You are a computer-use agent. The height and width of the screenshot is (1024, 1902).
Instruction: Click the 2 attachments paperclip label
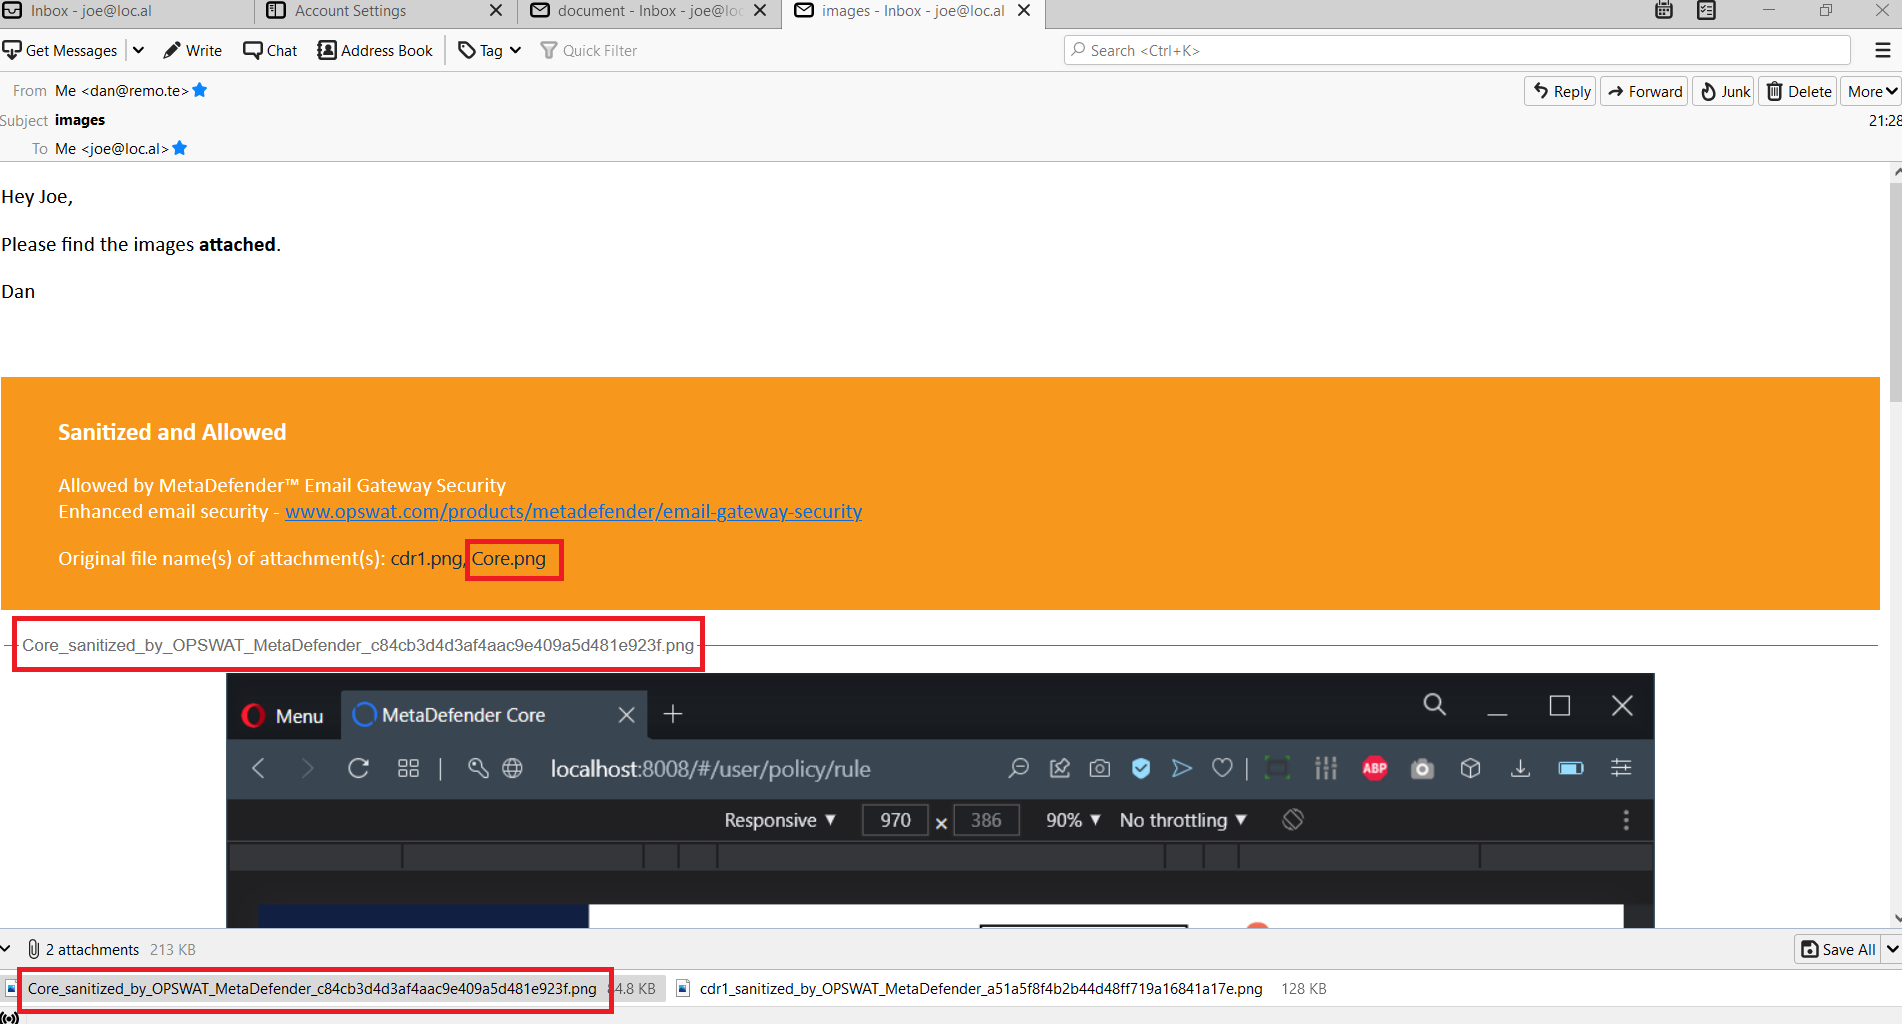click(x=84, y=949)
